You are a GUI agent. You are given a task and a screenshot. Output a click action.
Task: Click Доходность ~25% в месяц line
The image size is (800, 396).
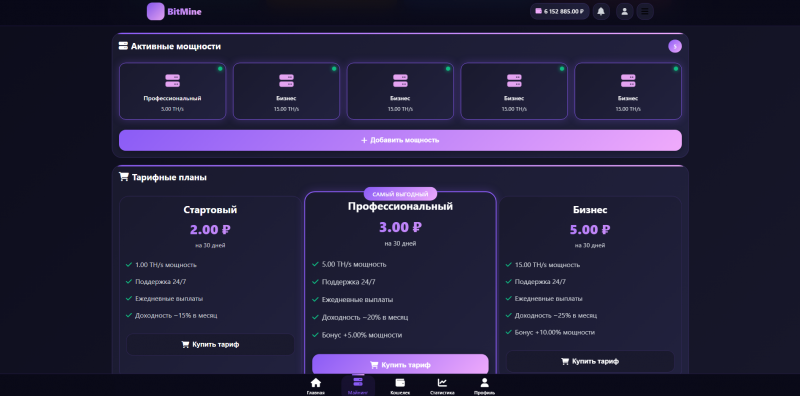556,315
